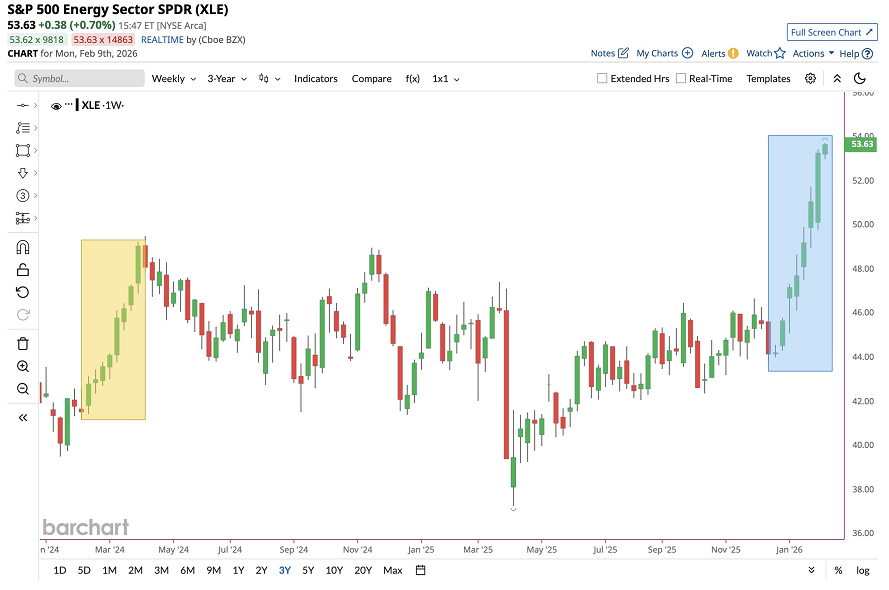
Task: Click the 53.63 current price label
Action: [x=862, y=144]
